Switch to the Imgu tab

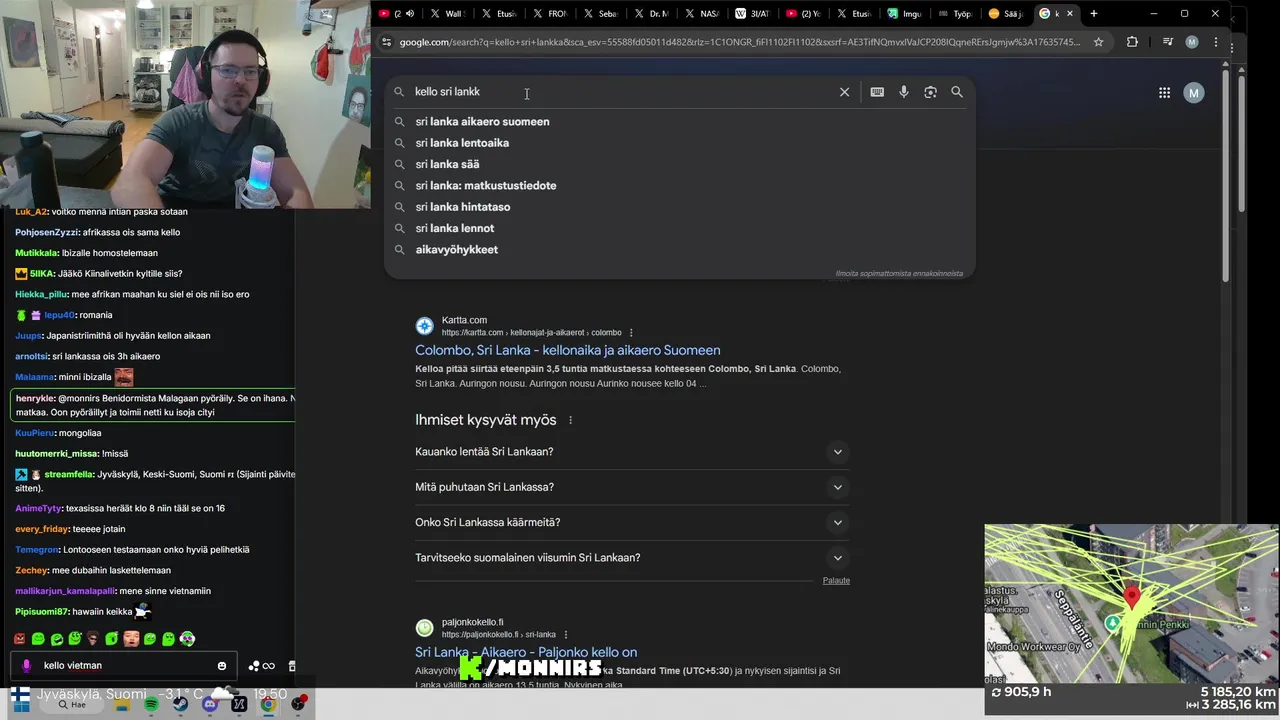(904, 14)
